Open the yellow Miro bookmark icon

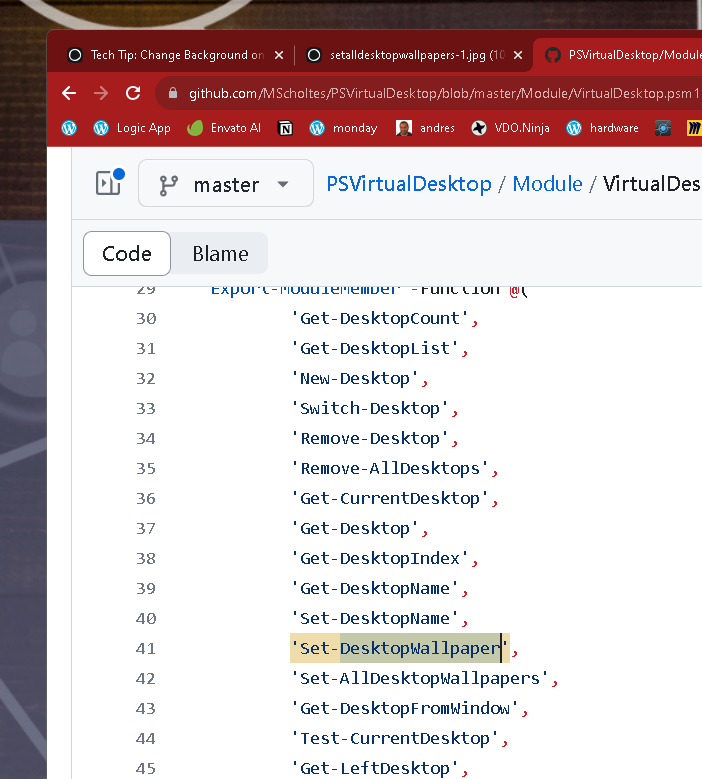[x=694, y=128]
